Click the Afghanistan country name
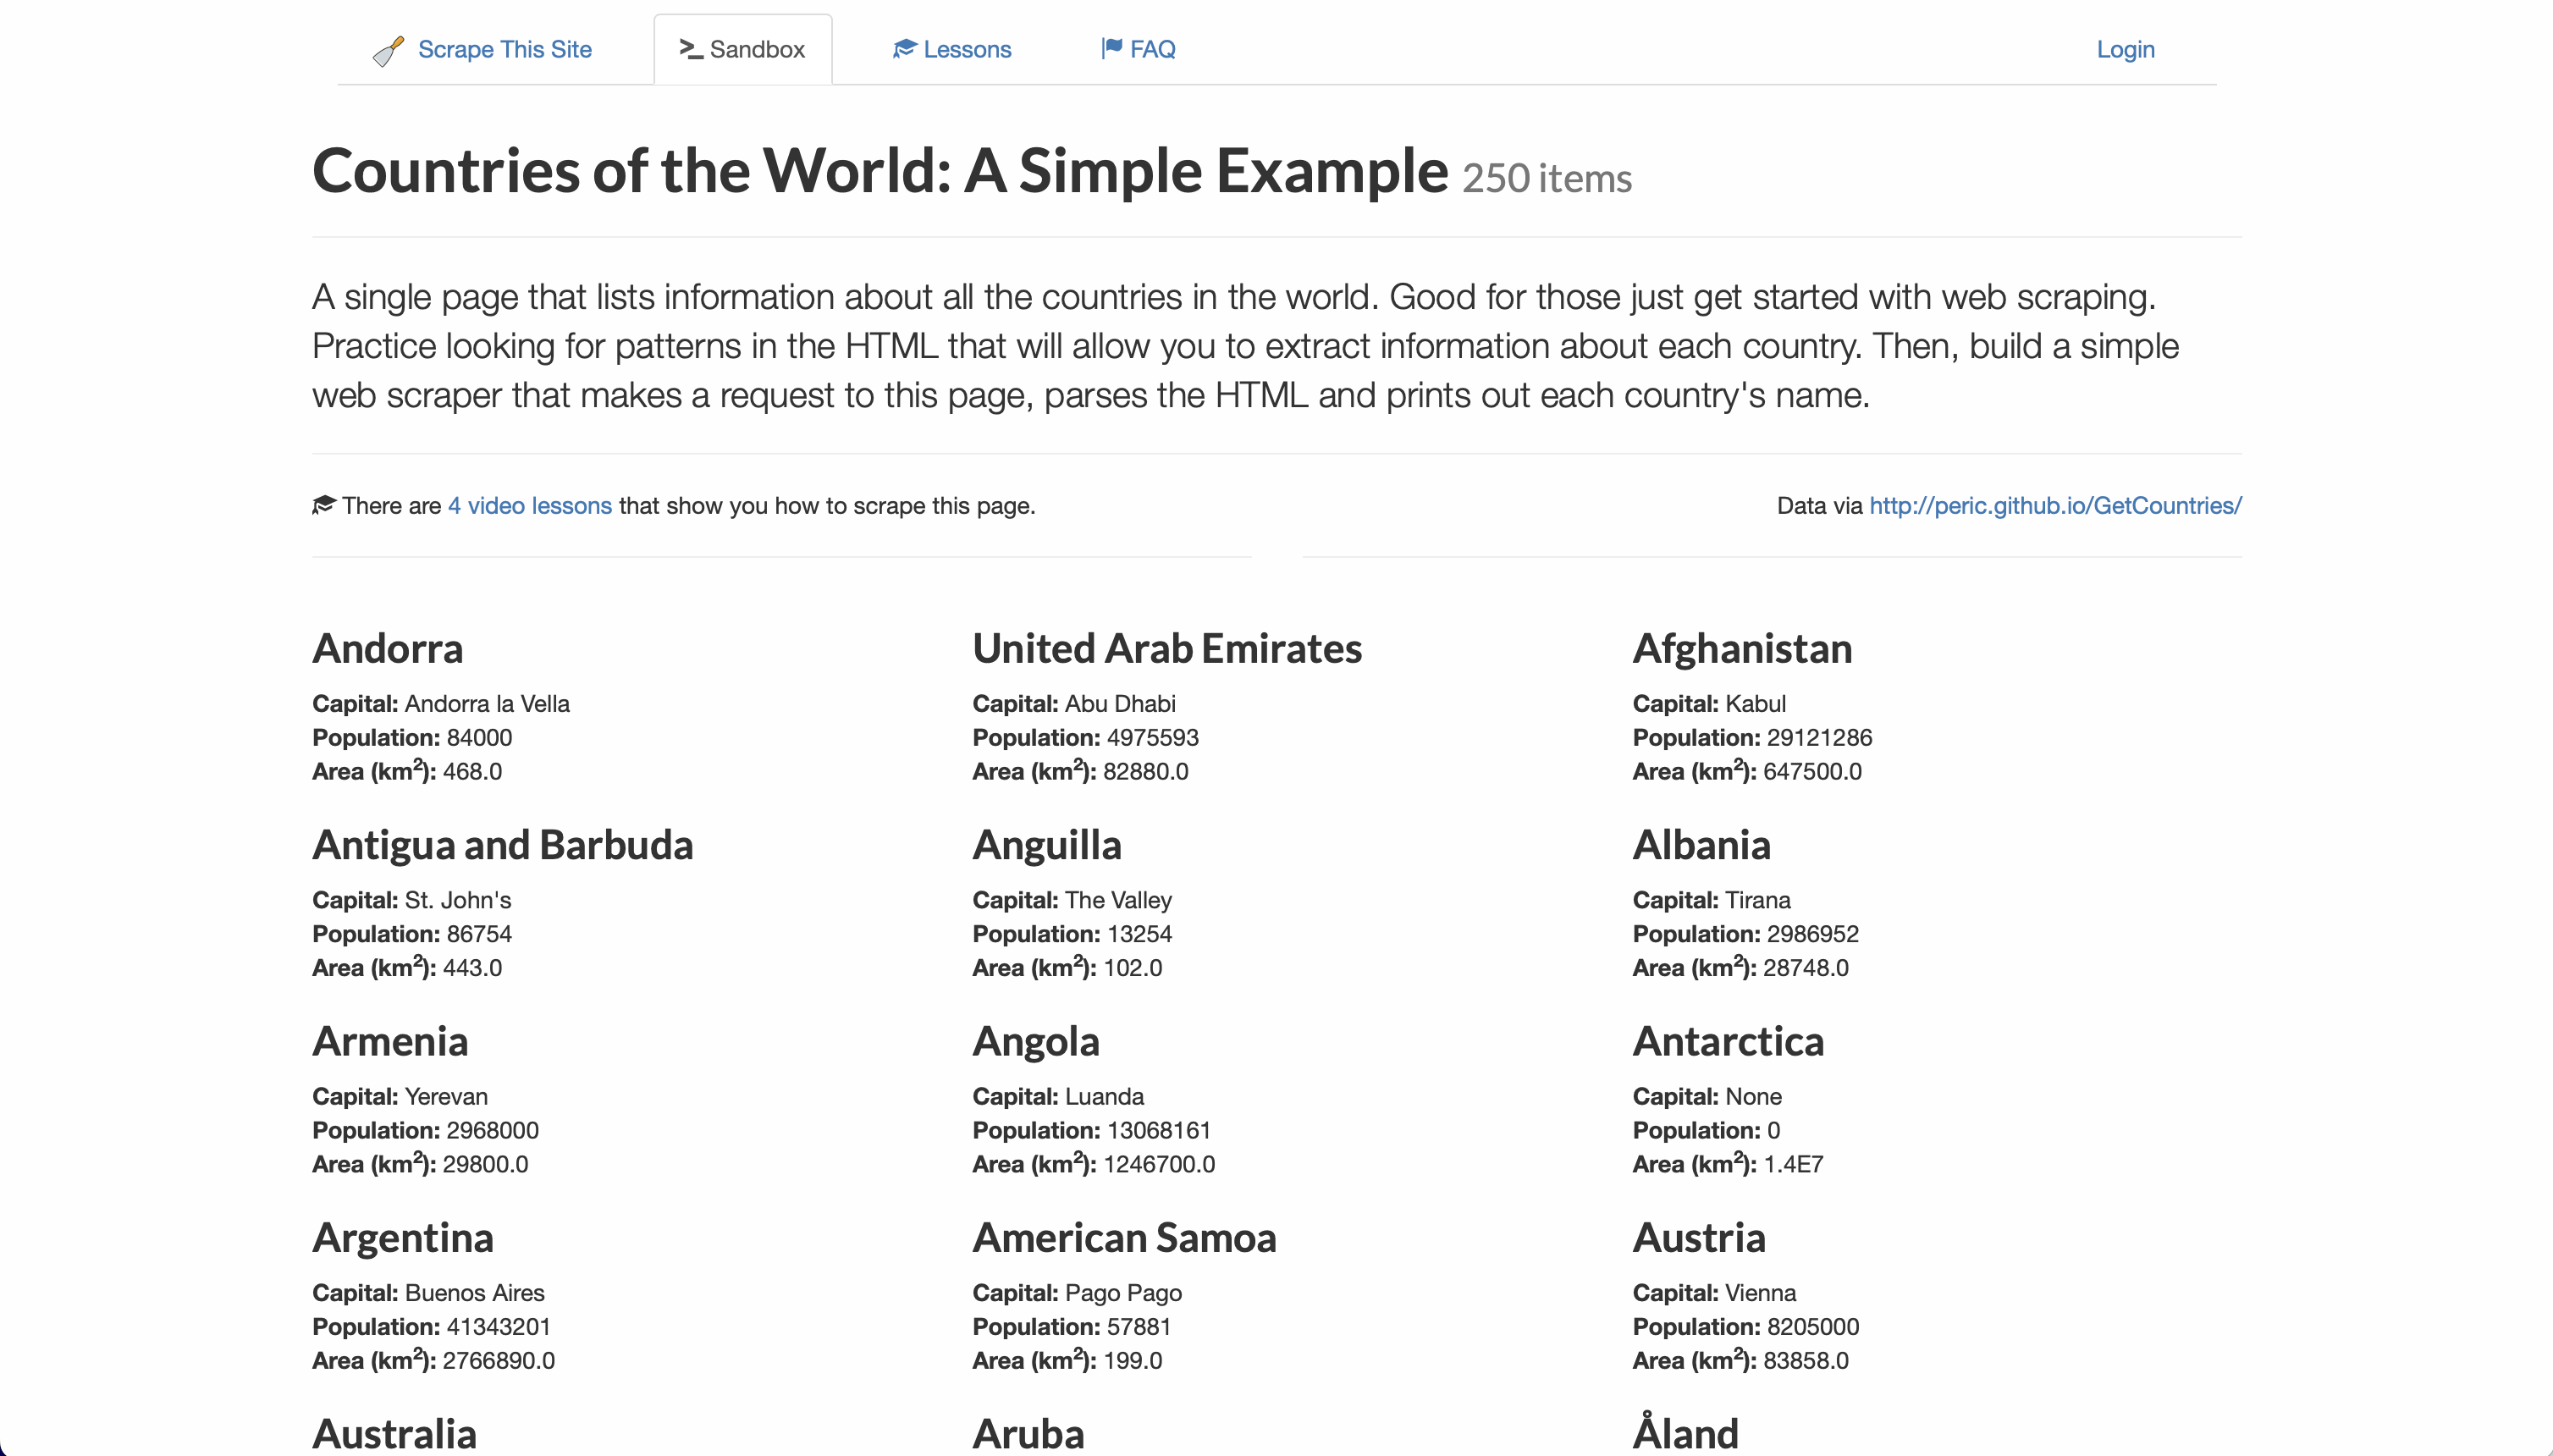The width and height of the screenshot is (2553, 1456). 1742,649
